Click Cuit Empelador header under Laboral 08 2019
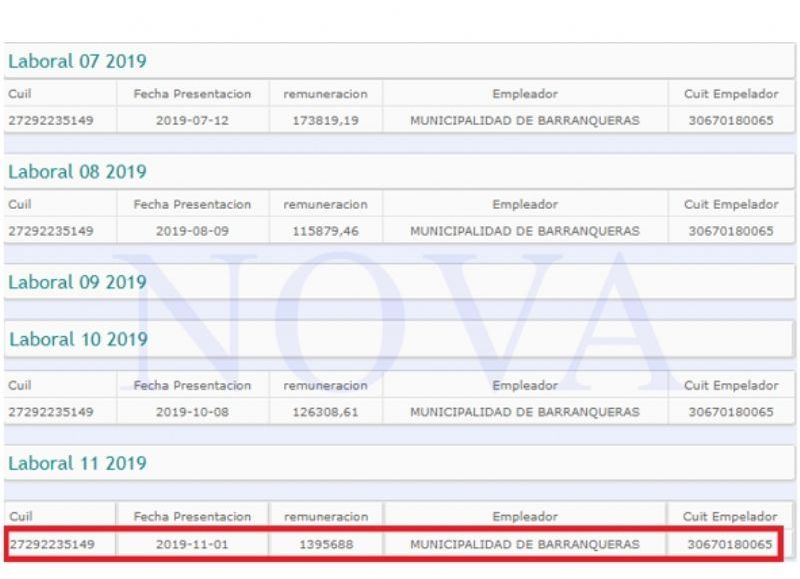Screen dimensions: 800x579 click(731, 205)
